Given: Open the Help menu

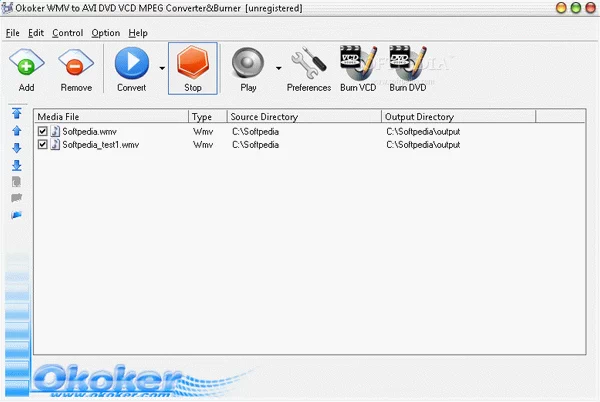Looking at the screenshot, I should tap(138, 33).
